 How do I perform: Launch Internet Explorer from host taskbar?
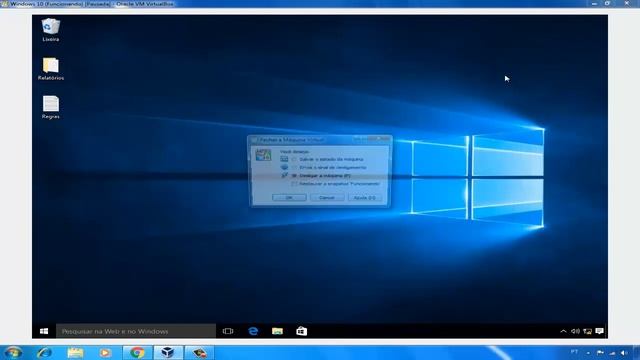(x=44, y=352)
